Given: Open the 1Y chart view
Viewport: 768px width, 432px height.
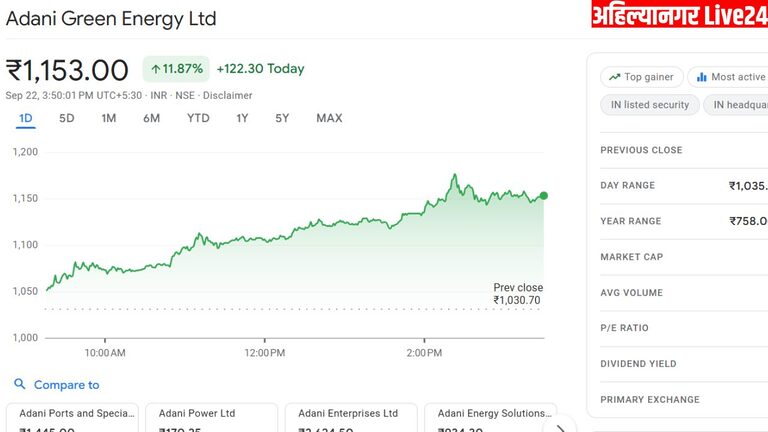Looking at the screenshot, I should pyautogui.click(x=242, y=118).
